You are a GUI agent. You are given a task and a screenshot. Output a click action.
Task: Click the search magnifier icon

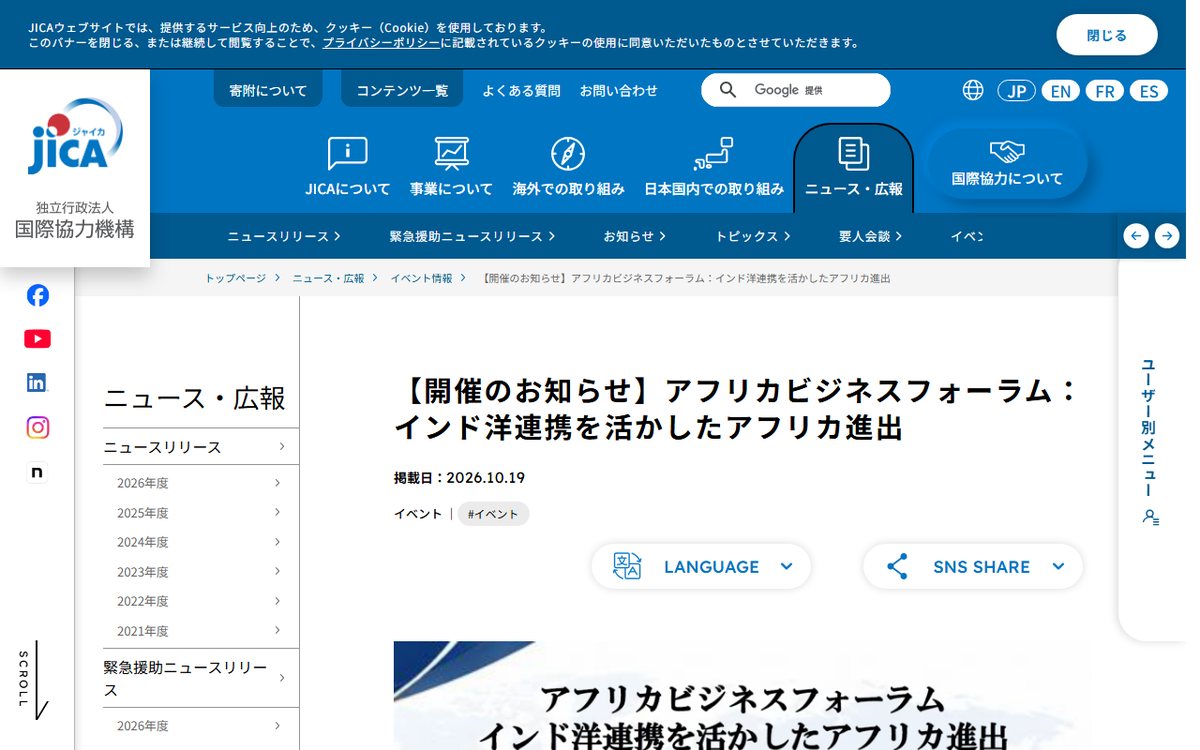(x=728, y=90)
